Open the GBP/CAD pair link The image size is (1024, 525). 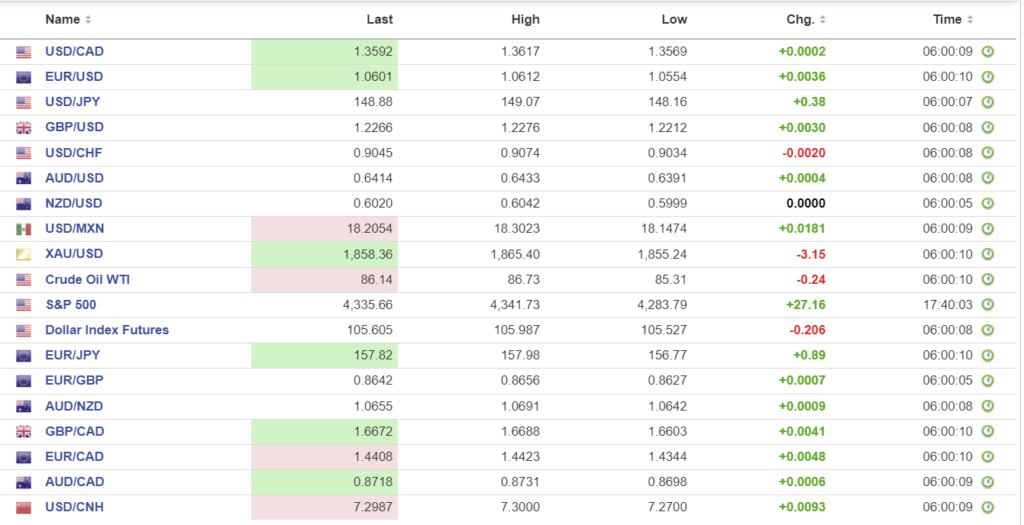coord(74,432)
